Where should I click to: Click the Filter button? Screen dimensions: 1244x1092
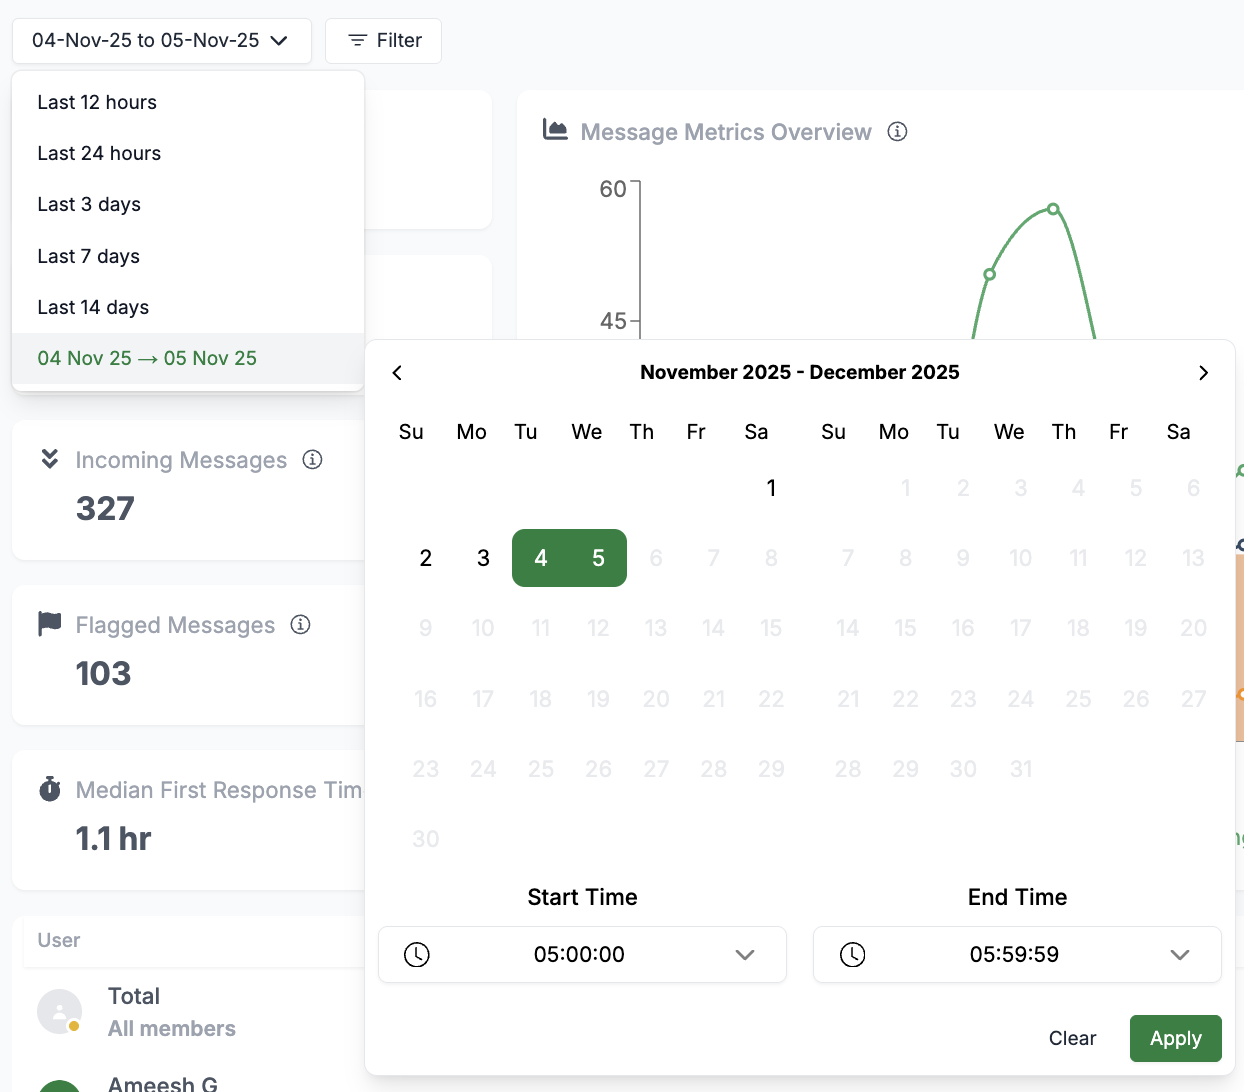[x=383, y=41]
